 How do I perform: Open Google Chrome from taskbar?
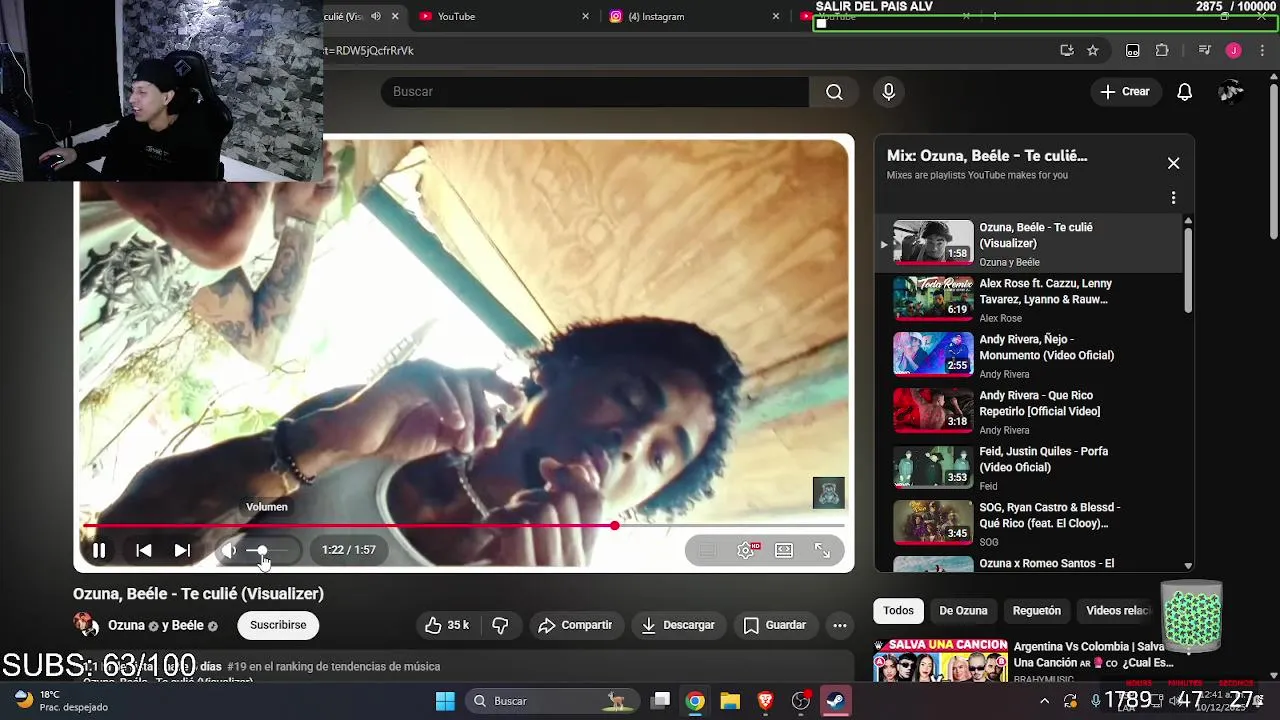(x=695, y=701)
